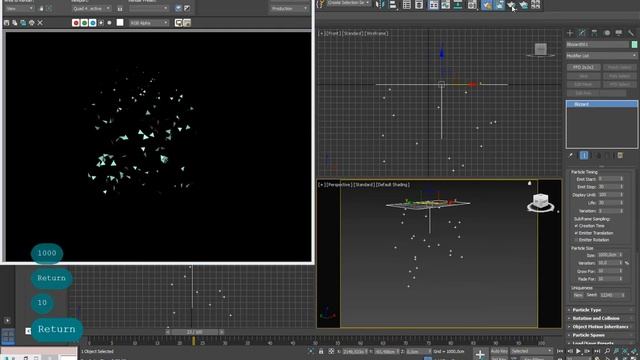Click the Perspective viewport ViewCube
Image resolution: width=640 pixels, height=360 pixels.
[540, 202]
